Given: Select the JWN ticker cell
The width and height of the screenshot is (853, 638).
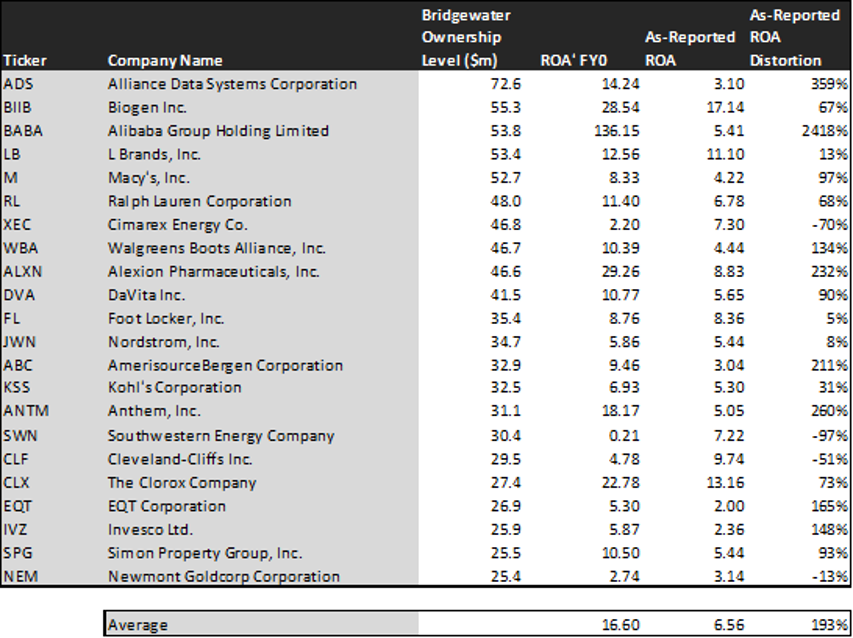Looking at the screenshot, I should click(x=20, y=342).
